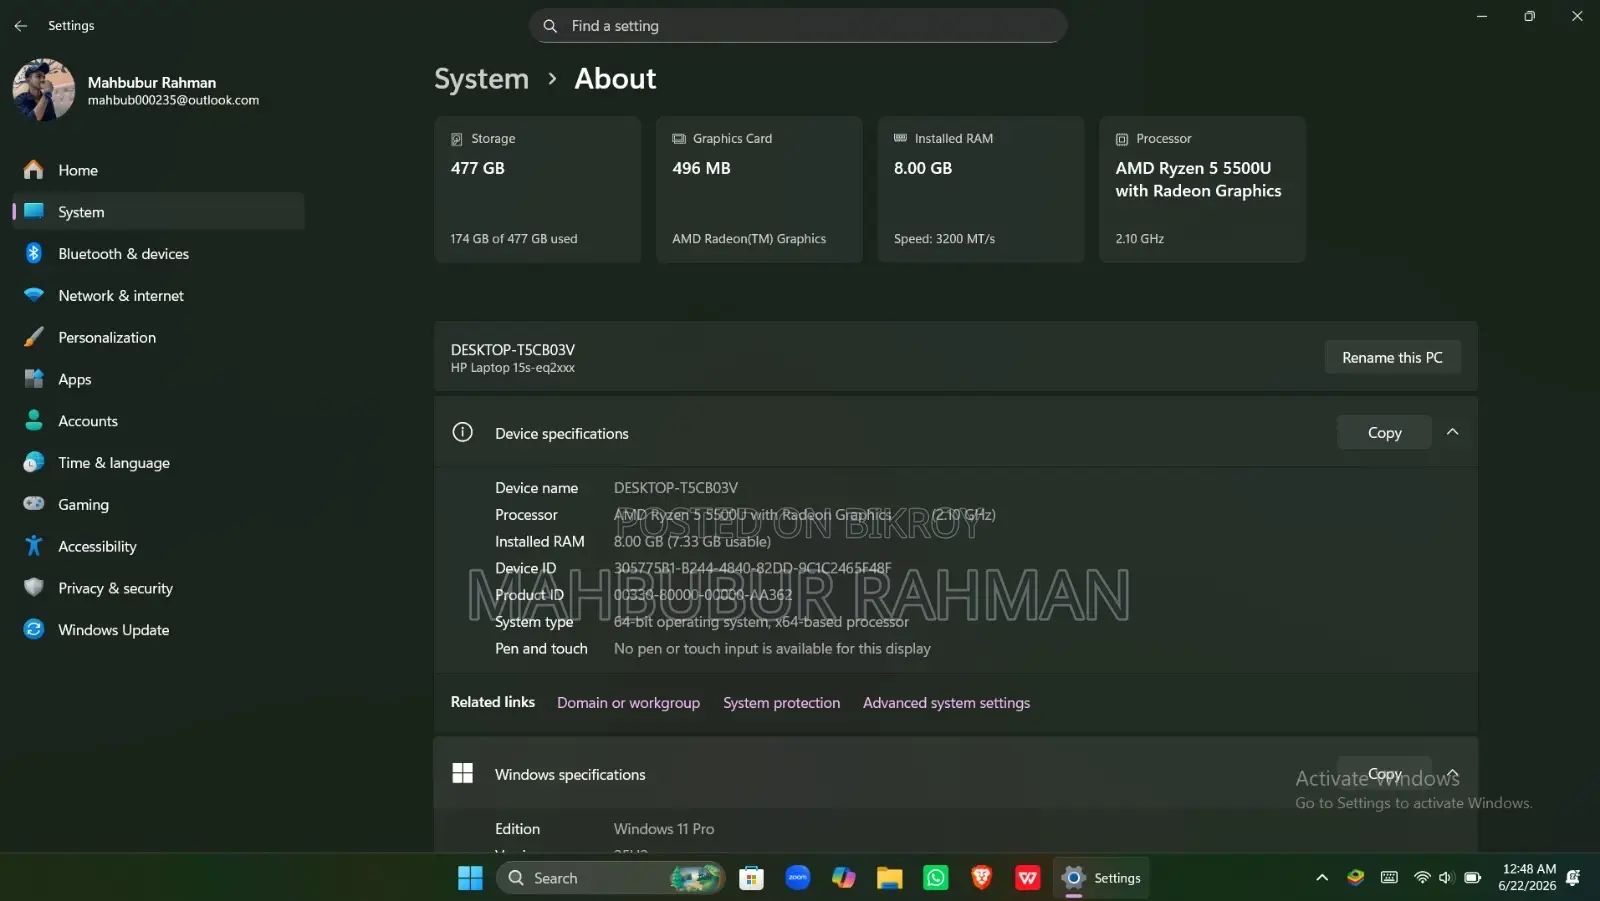Open WhatsApp from the taskbar
The image size is (1600, 901).
click(x=935, y=878)
